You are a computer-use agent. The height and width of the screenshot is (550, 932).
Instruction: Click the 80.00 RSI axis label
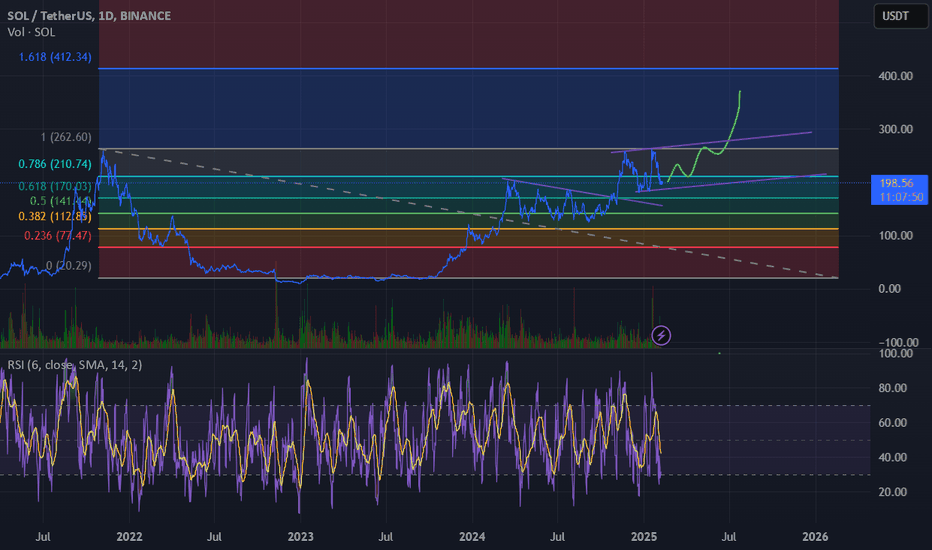[x=893, y=388]
